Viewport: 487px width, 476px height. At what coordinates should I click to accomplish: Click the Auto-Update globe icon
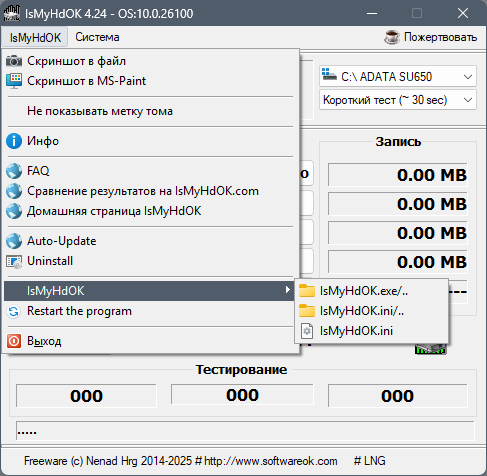pyautogui.click(x=14, y=241)
